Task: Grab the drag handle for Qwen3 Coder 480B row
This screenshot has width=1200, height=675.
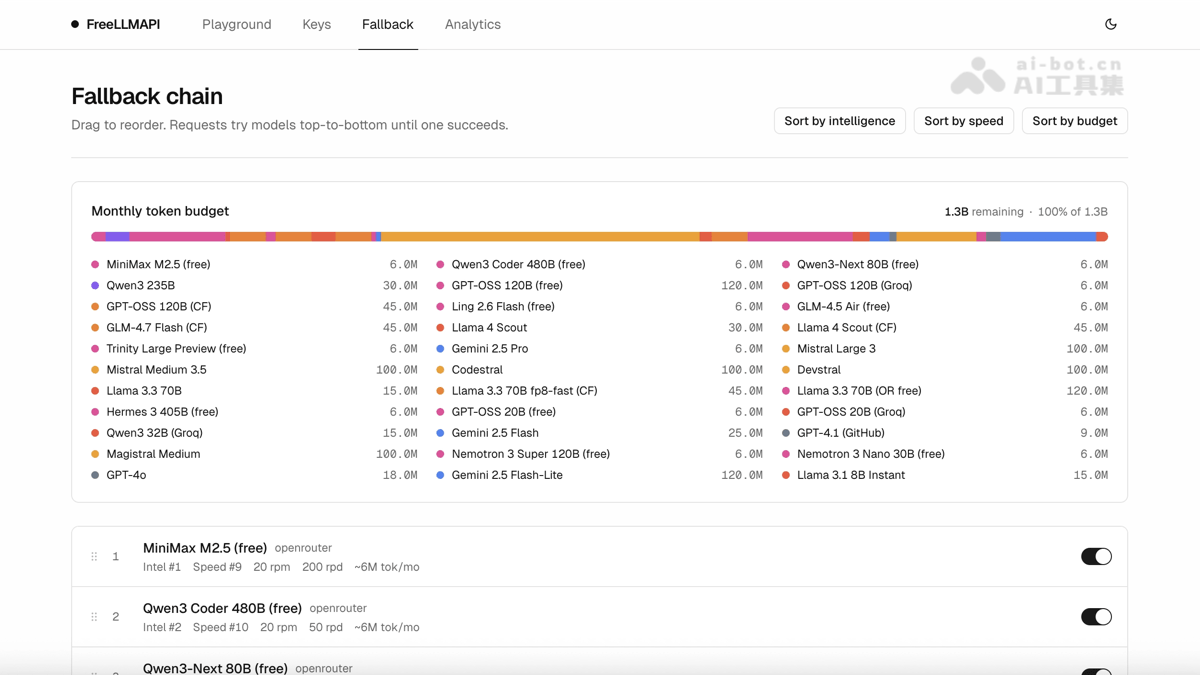Action: [x=94, y=617]
